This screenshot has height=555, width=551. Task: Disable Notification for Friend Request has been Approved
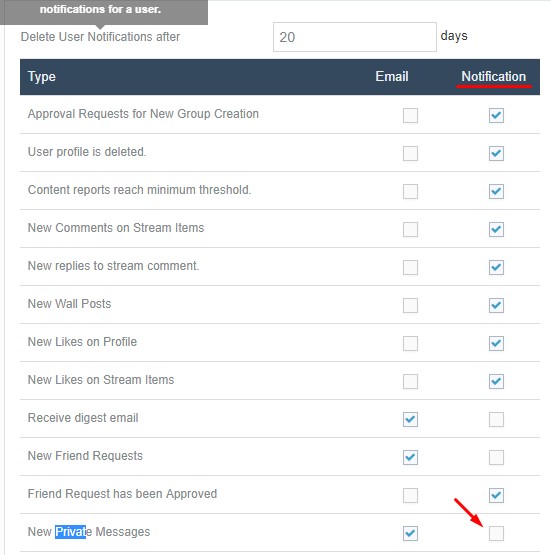click(x=496, y=495)
